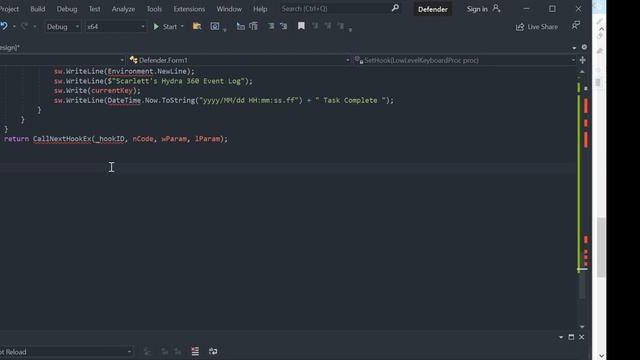Viewport: 640px width, 360px height.
Task: Open the x64 platform dropdown
Action: point(116,27)
